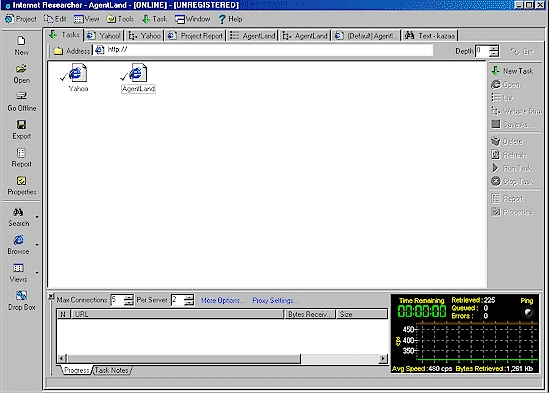550x394 pixels.
Task: Click the New project icon in sidebar
Action: point(21,41)
